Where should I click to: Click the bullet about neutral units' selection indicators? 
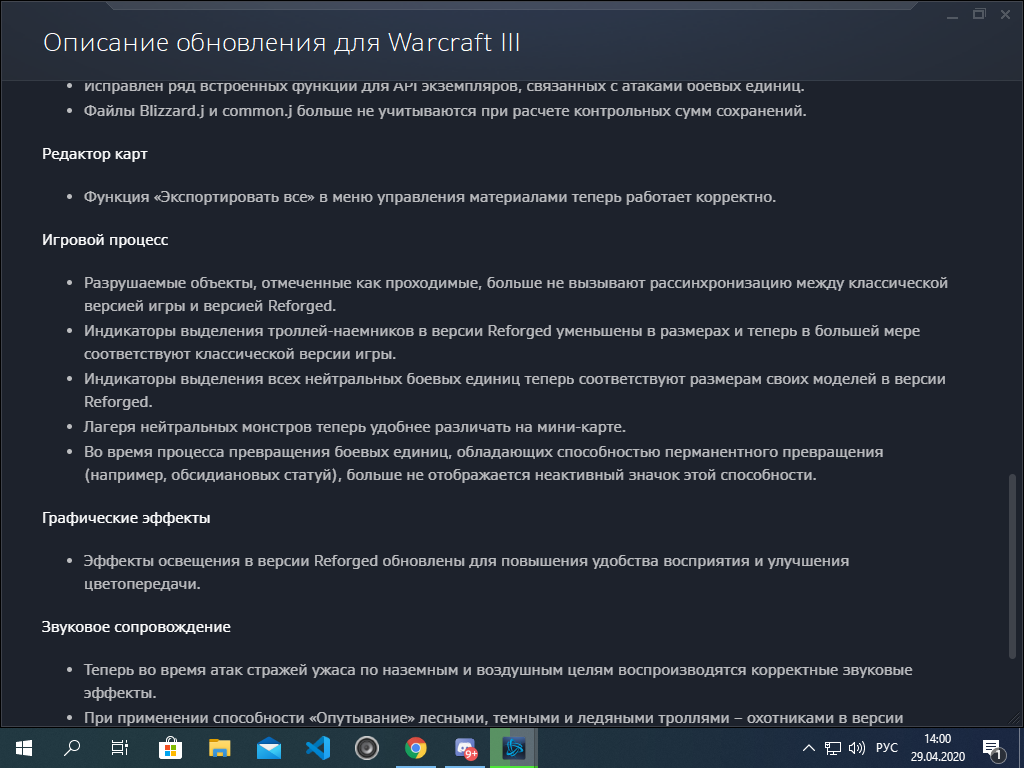coord(515,391)
